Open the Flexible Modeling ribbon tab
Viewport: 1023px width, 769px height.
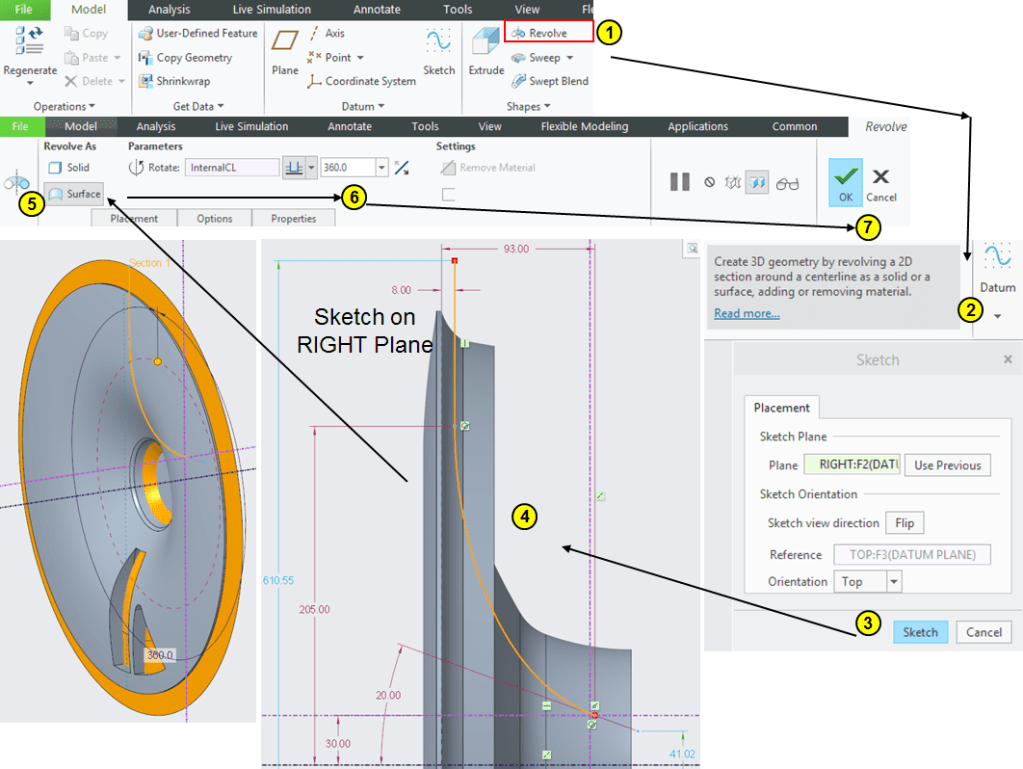point(584,127)
